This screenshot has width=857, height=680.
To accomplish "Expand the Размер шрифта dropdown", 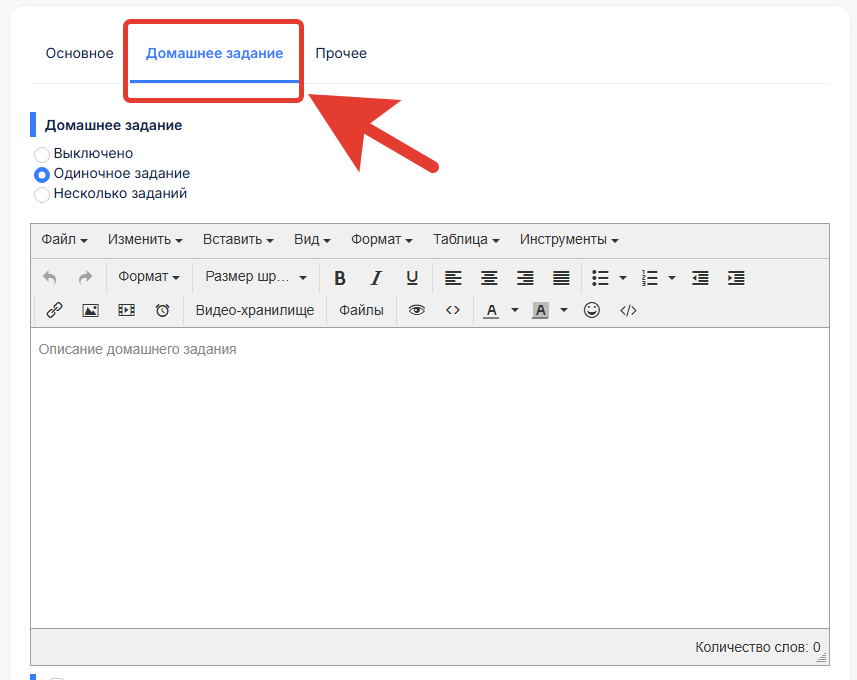I will 256,277.
